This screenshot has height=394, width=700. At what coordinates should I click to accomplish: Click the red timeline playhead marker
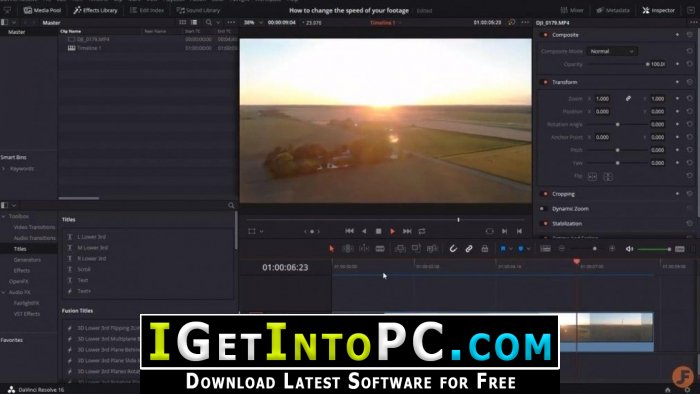point(576,261)
